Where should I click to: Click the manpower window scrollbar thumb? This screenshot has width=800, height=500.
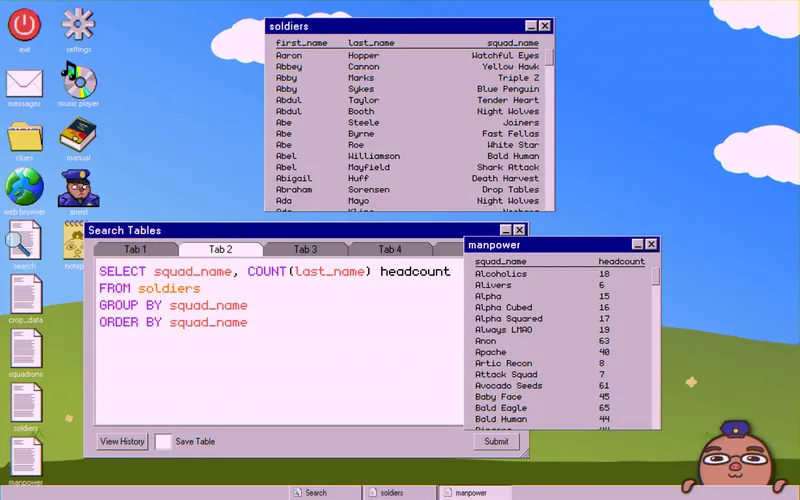click(x=655, y=276)
